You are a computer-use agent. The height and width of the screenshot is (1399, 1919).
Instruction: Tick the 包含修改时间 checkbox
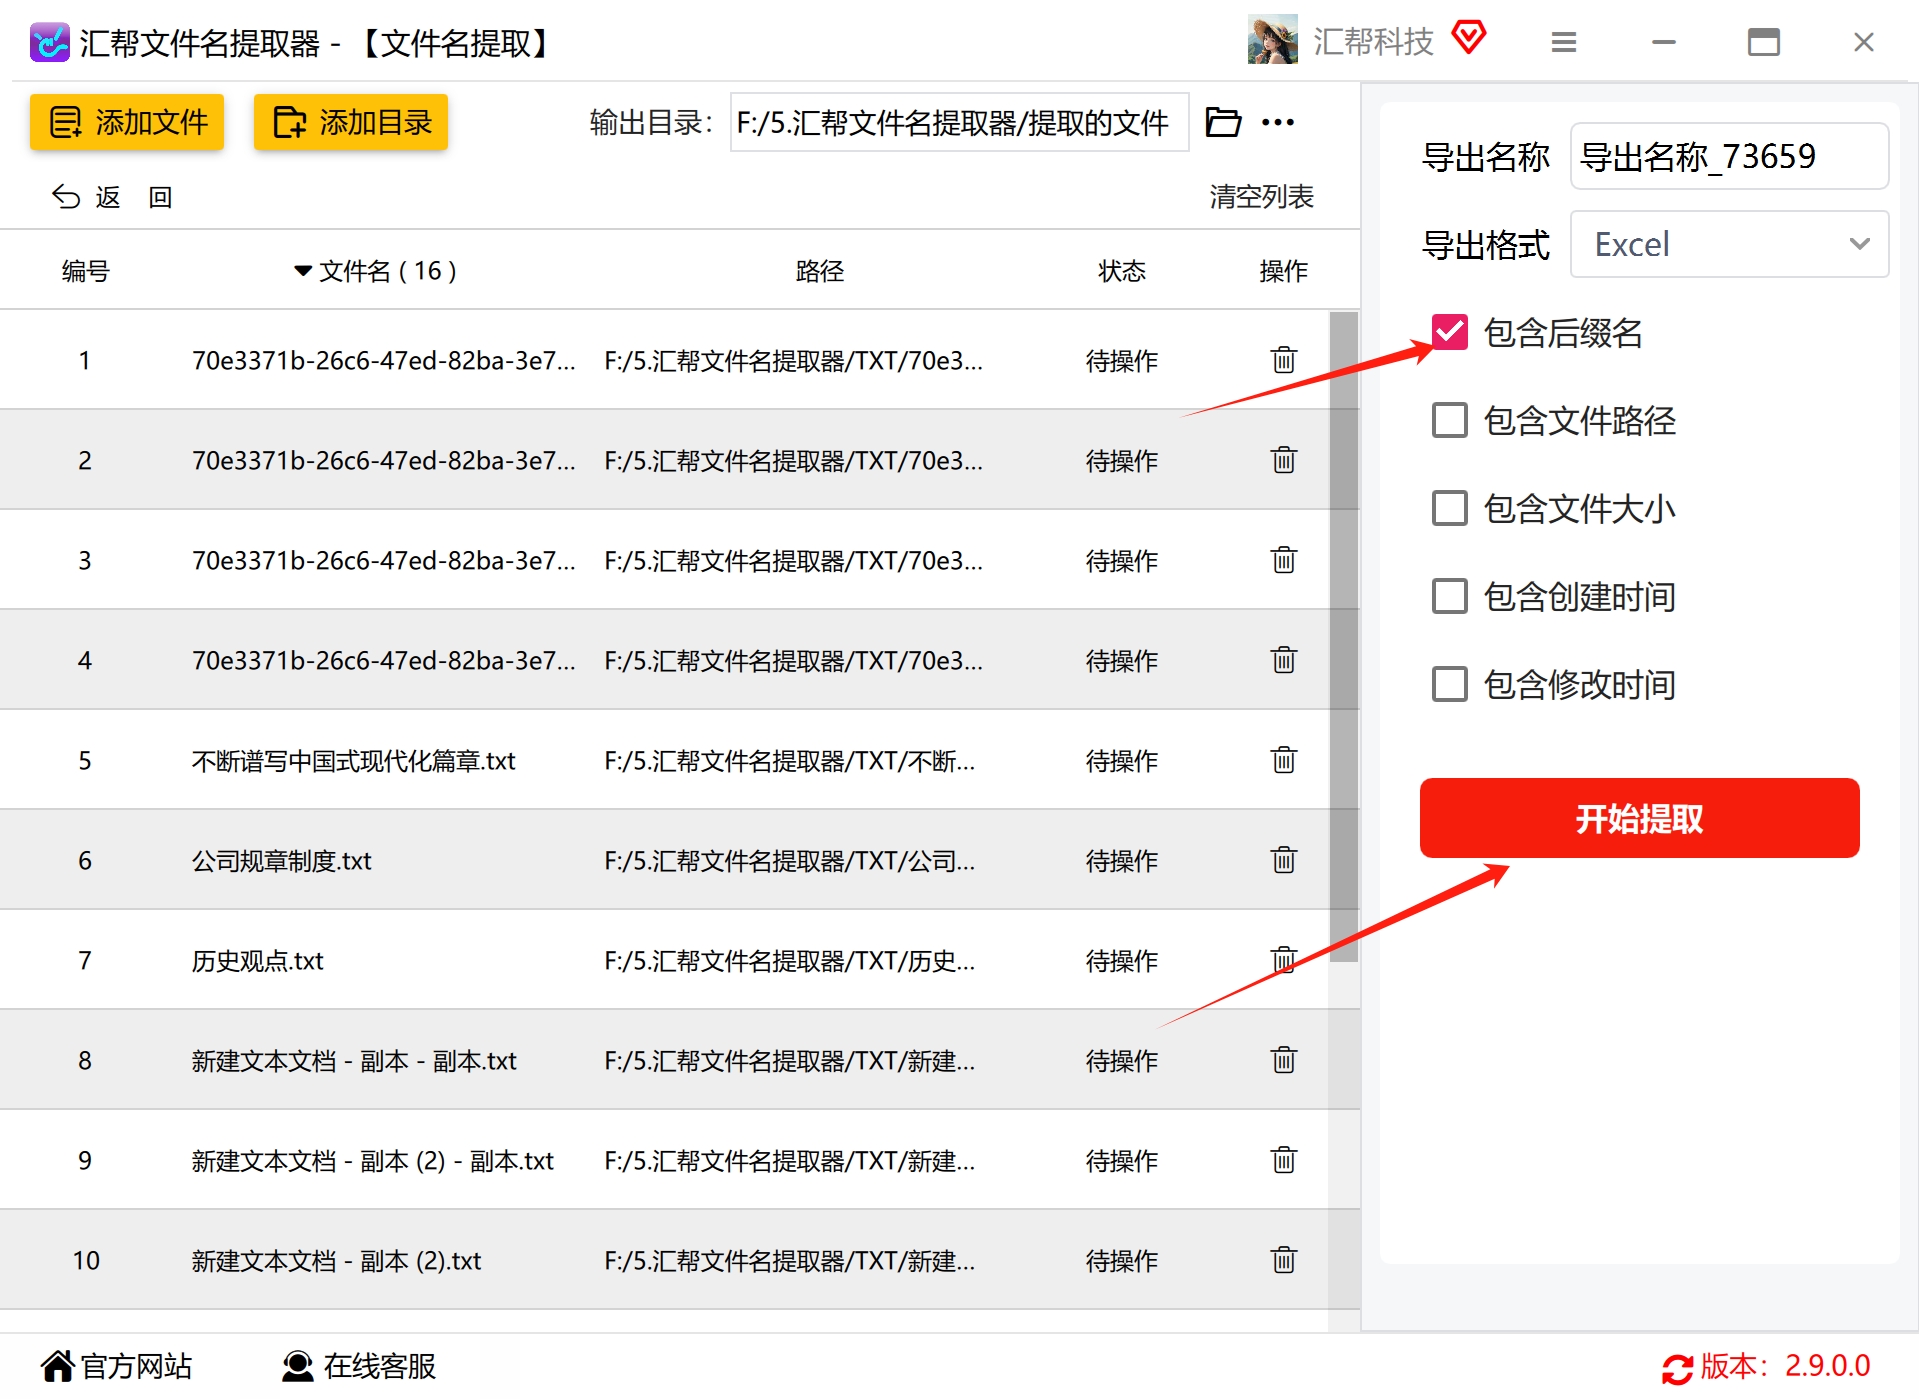tap(1449, 684)
